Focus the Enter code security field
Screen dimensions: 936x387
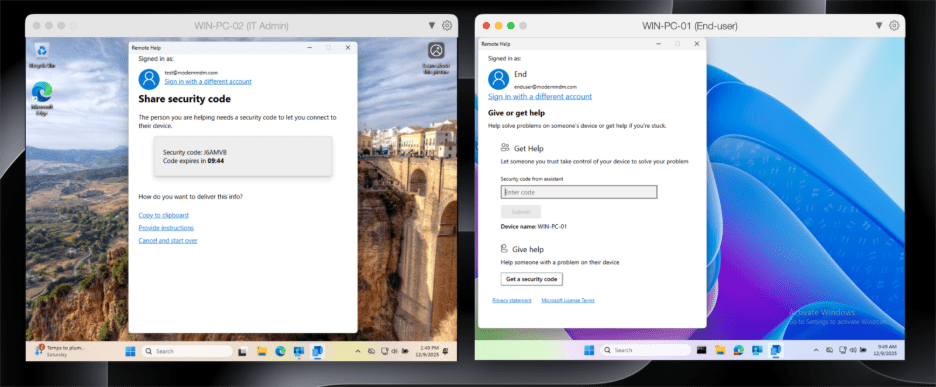coord(579,192)
